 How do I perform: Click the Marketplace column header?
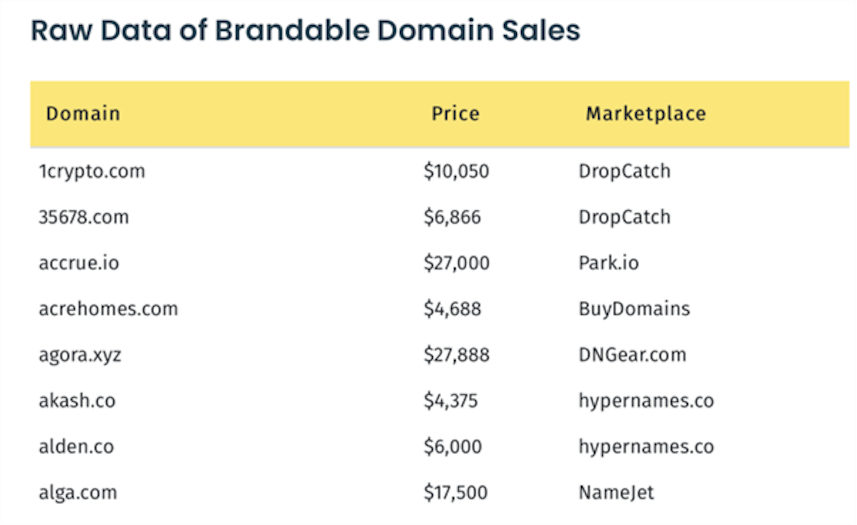click(645, 113)
